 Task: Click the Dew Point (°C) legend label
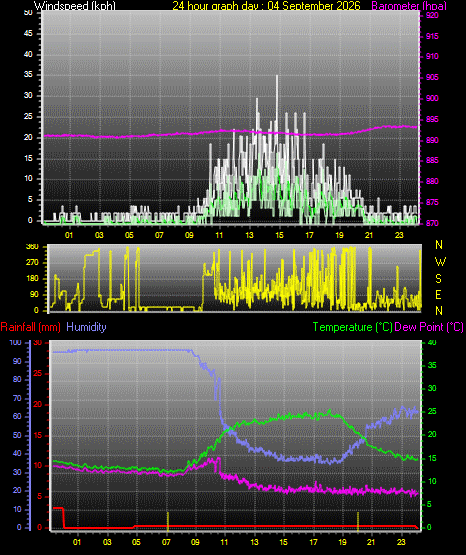tap(429, 327)
